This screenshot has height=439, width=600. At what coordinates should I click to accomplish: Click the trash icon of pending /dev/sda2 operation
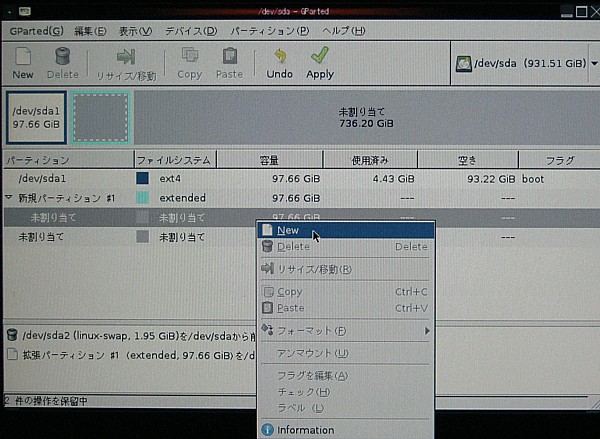12,335
